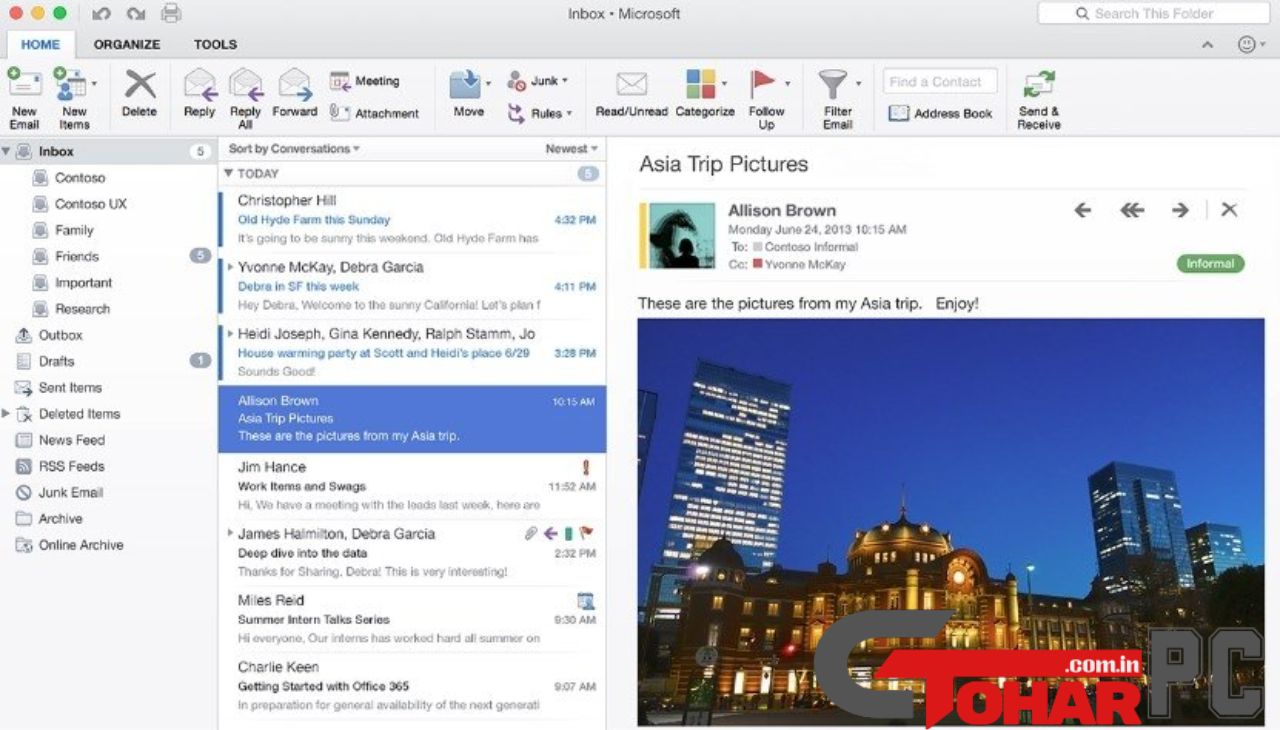Viewport: 1280px width, 730px height.
Task: Click reading pane Forward arrow
Action: (x=1181, y=210)
